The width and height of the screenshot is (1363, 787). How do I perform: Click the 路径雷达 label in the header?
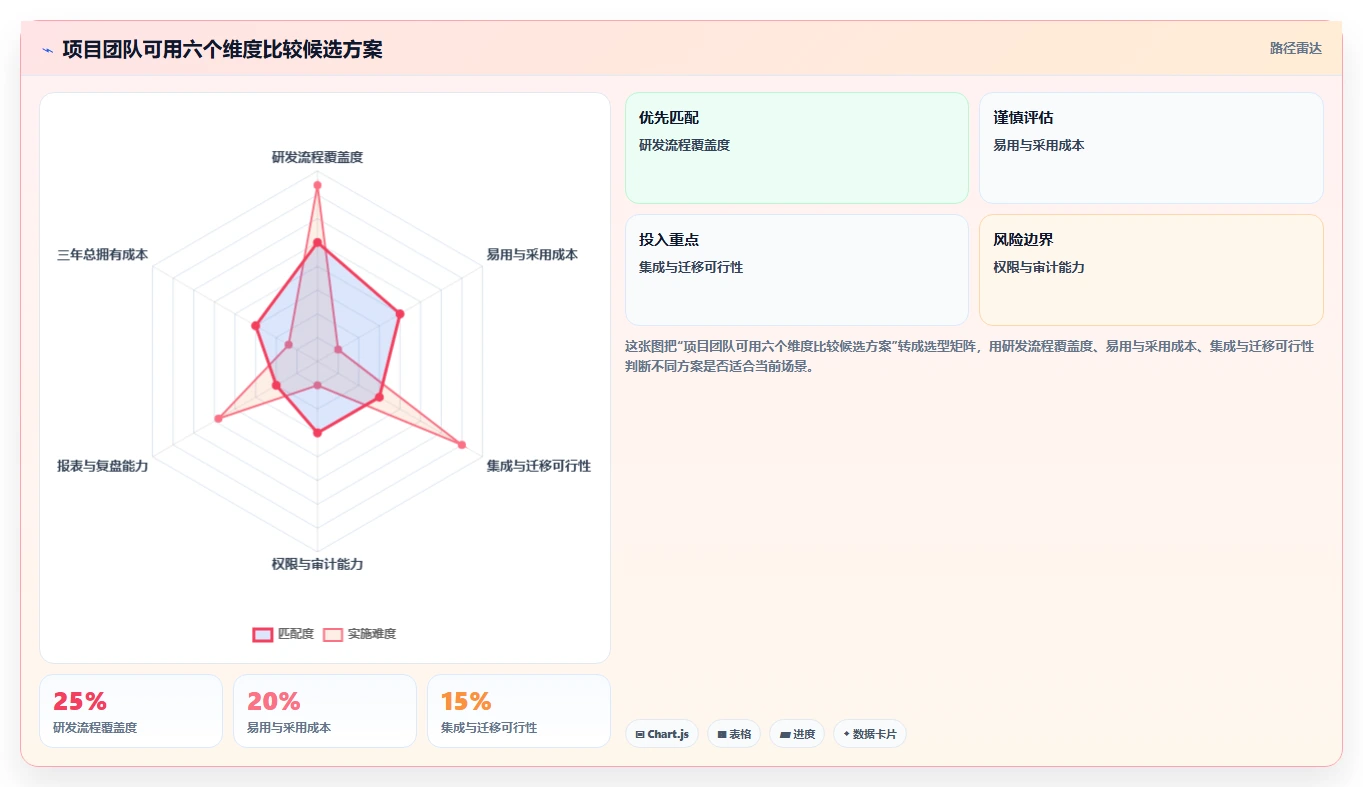click(1296, 48)
